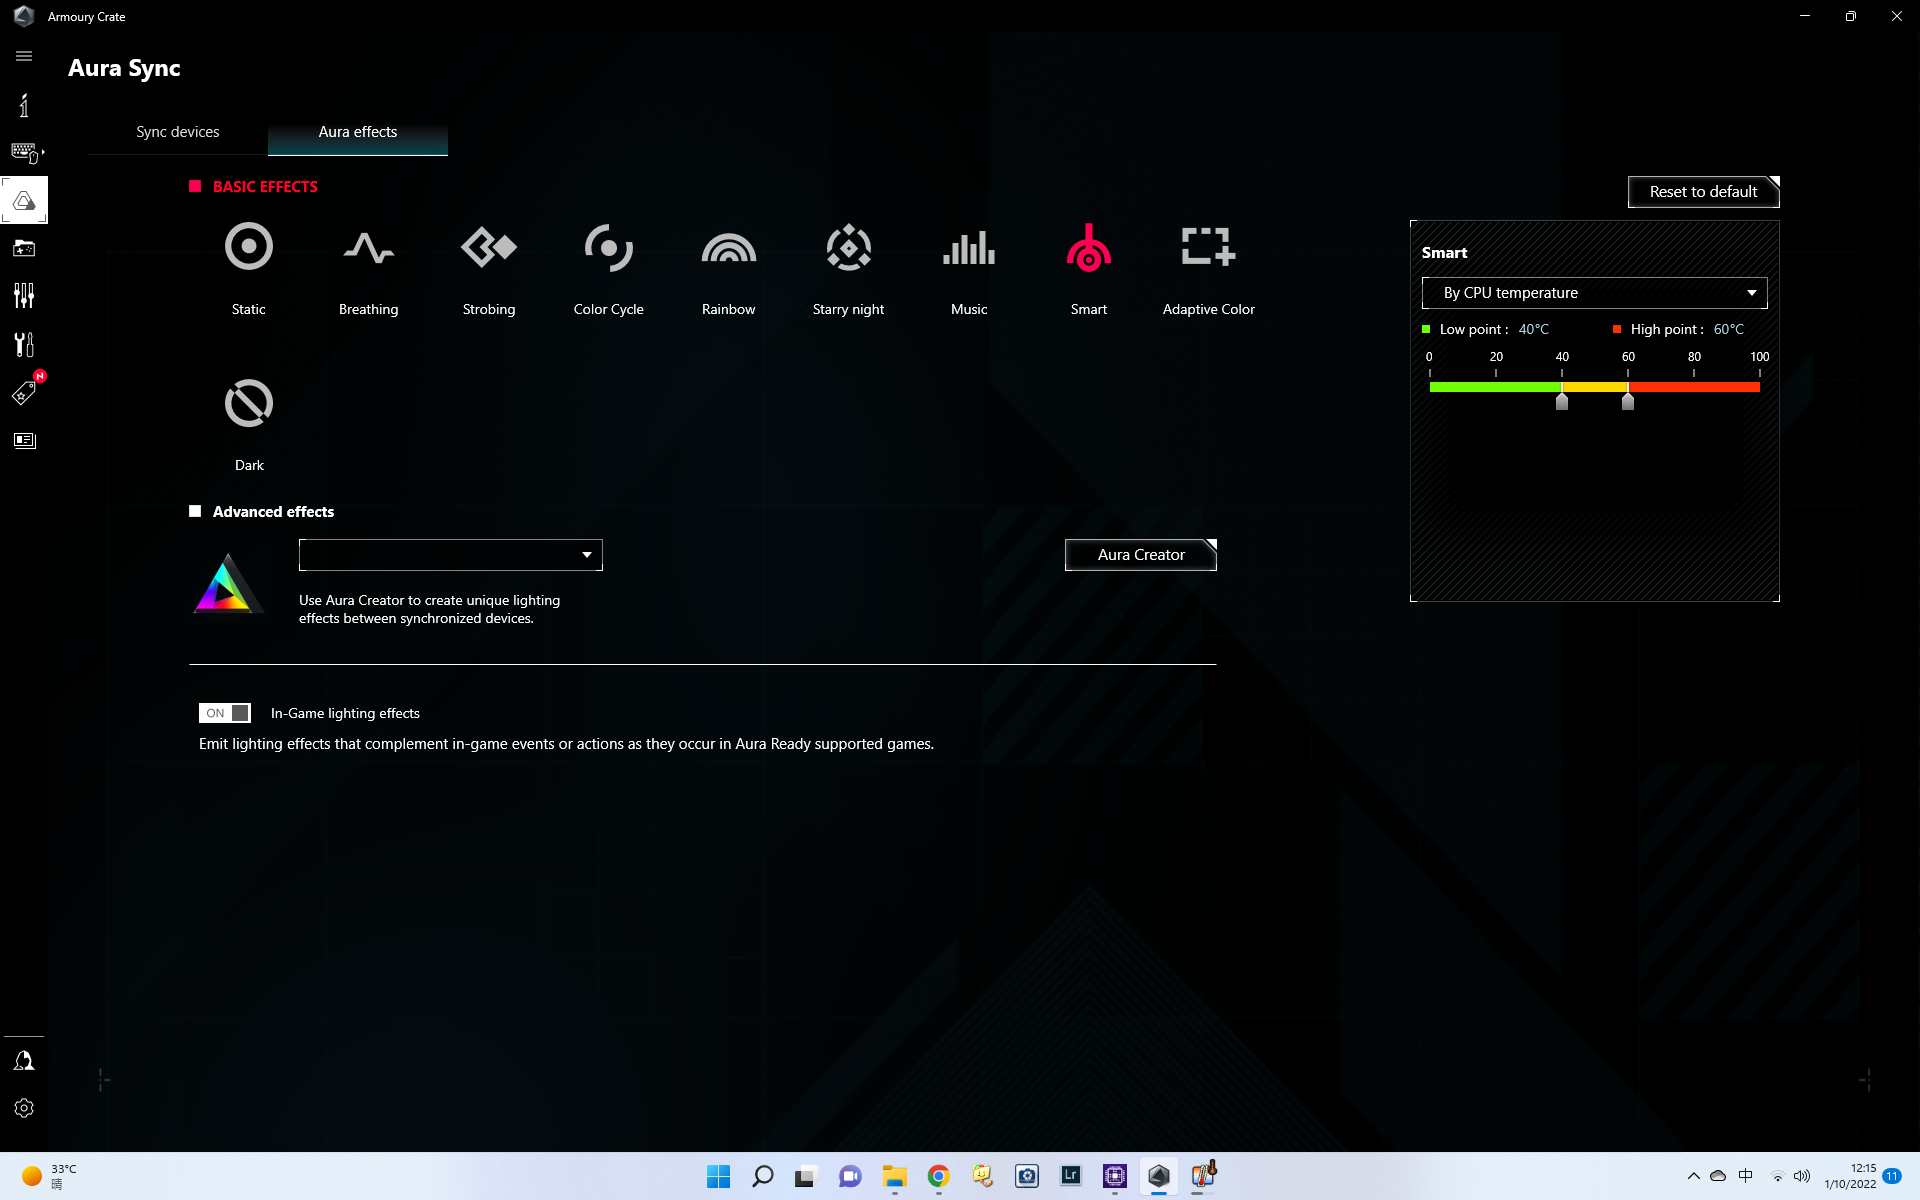
Task: Open taskbar Search
Action: [762, 1176]
